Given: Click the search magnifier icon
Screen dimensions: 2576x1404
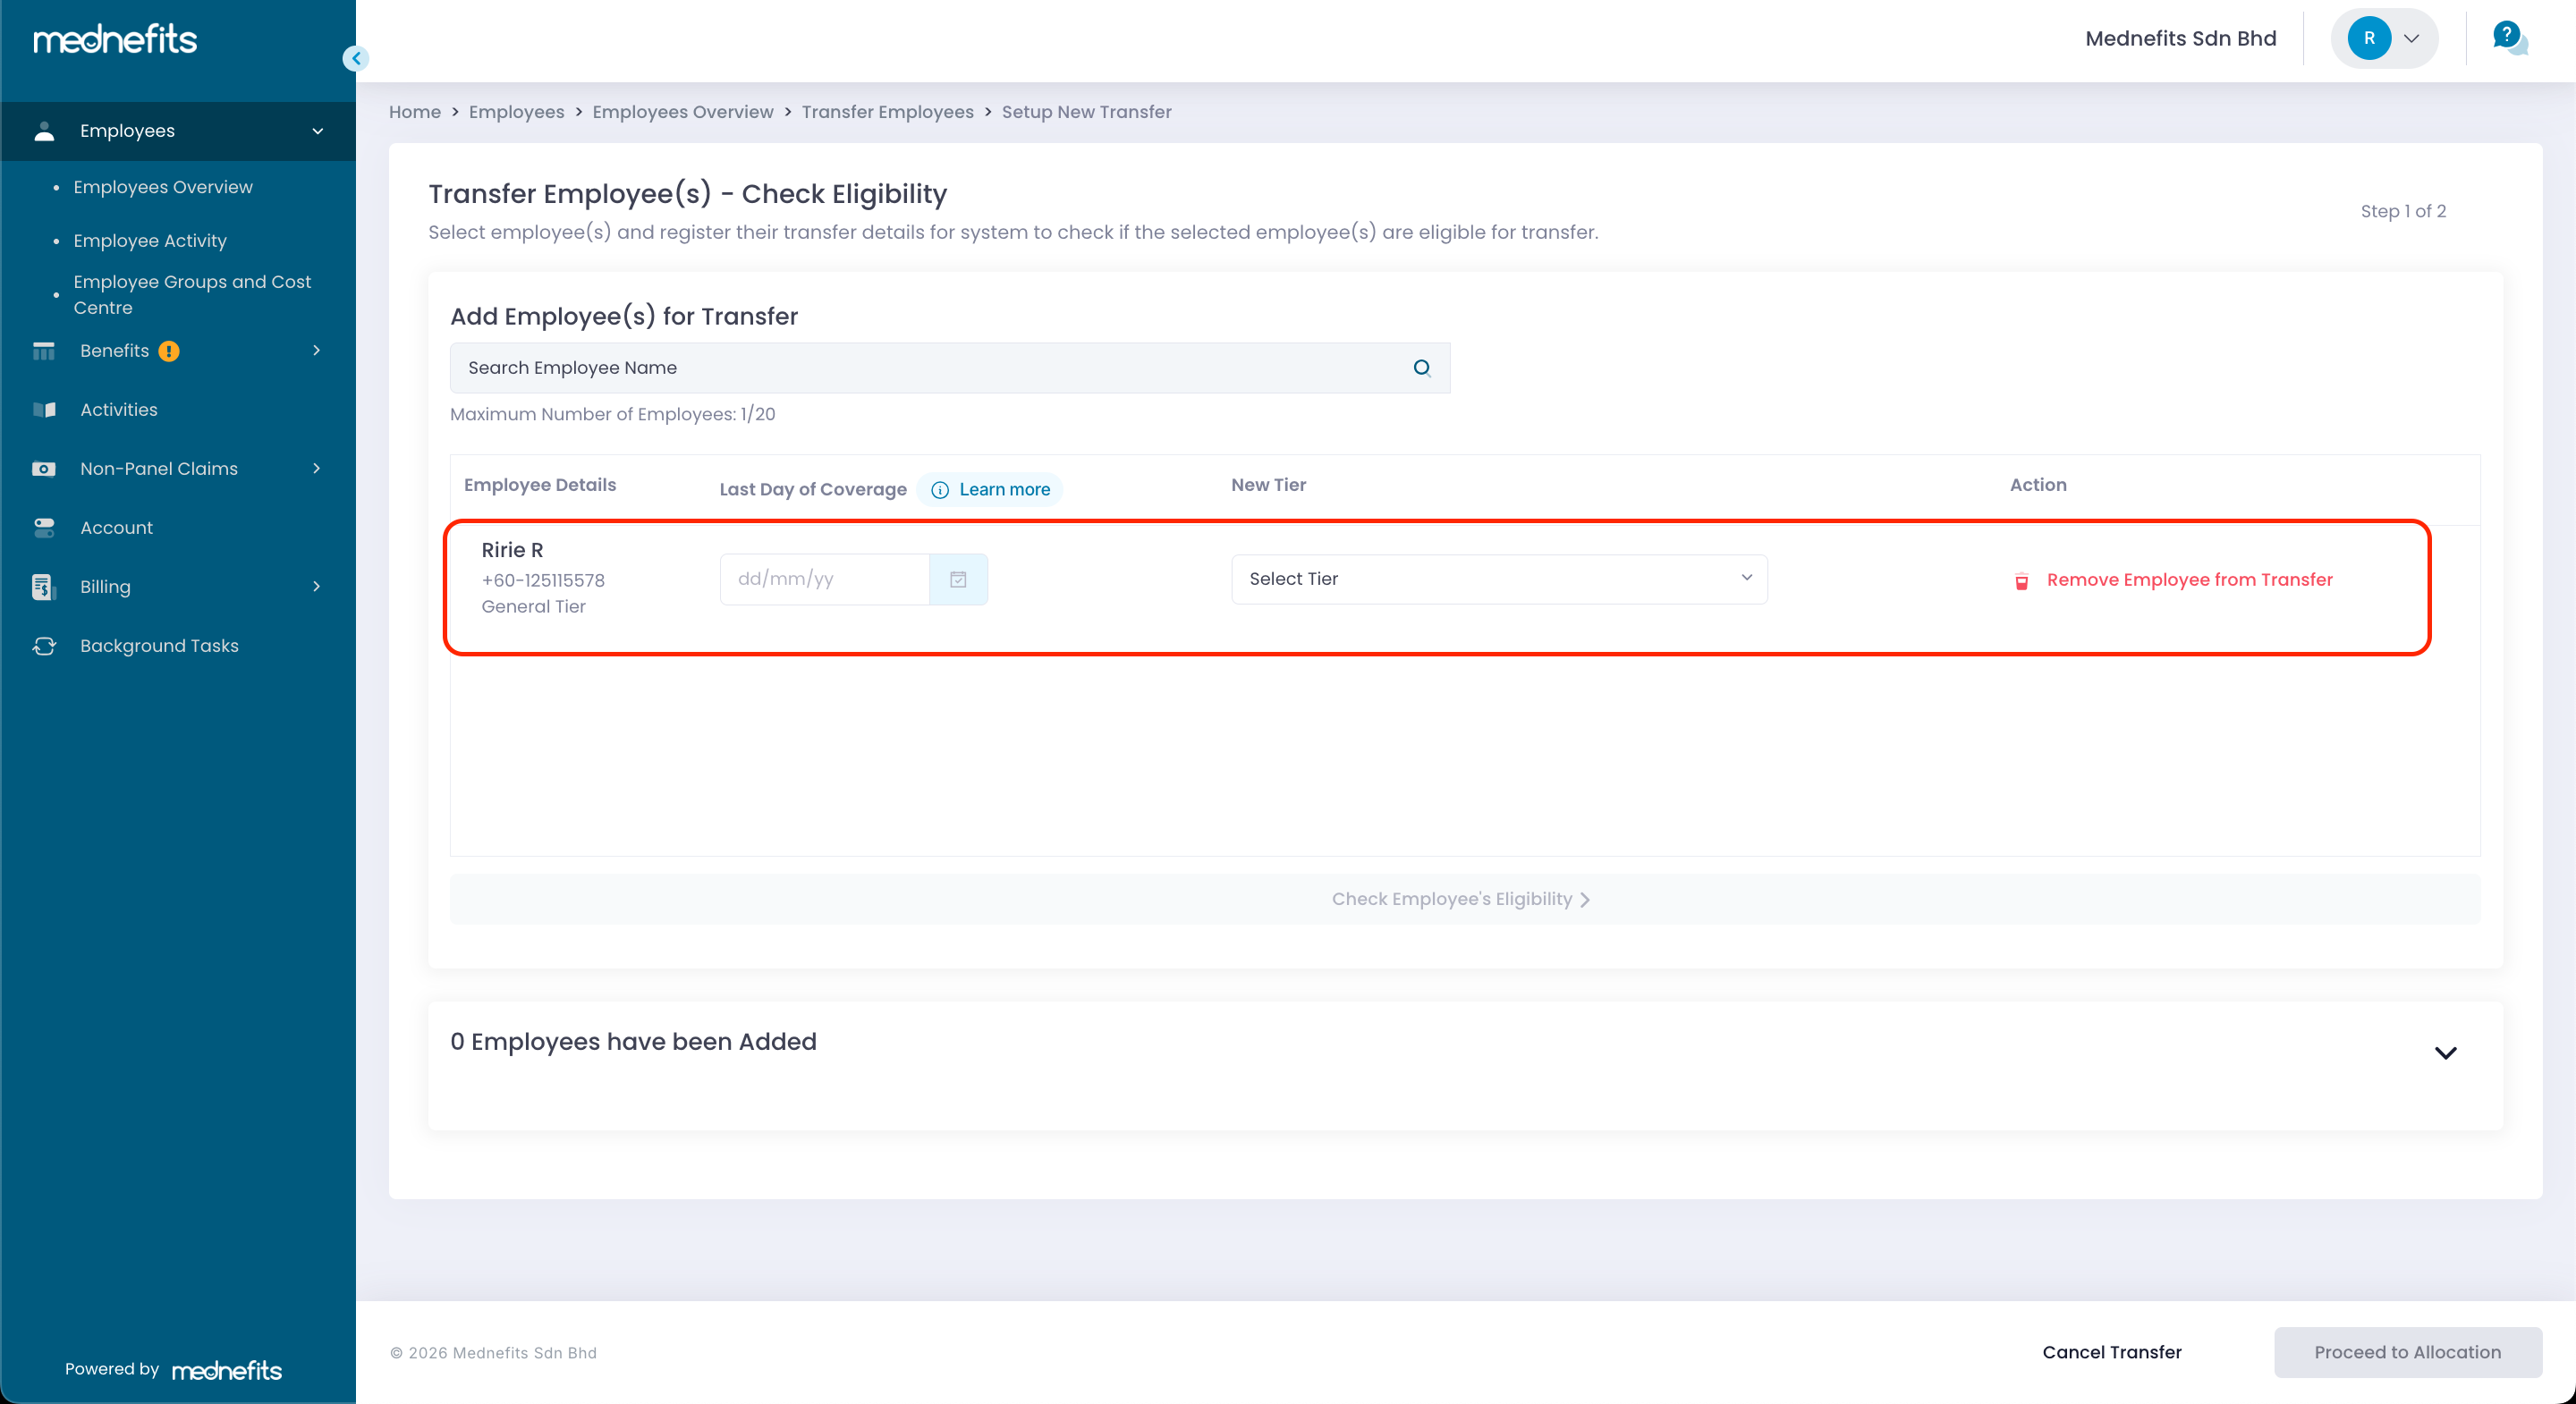Looking at the screenshot, I should click(1421, 368).
